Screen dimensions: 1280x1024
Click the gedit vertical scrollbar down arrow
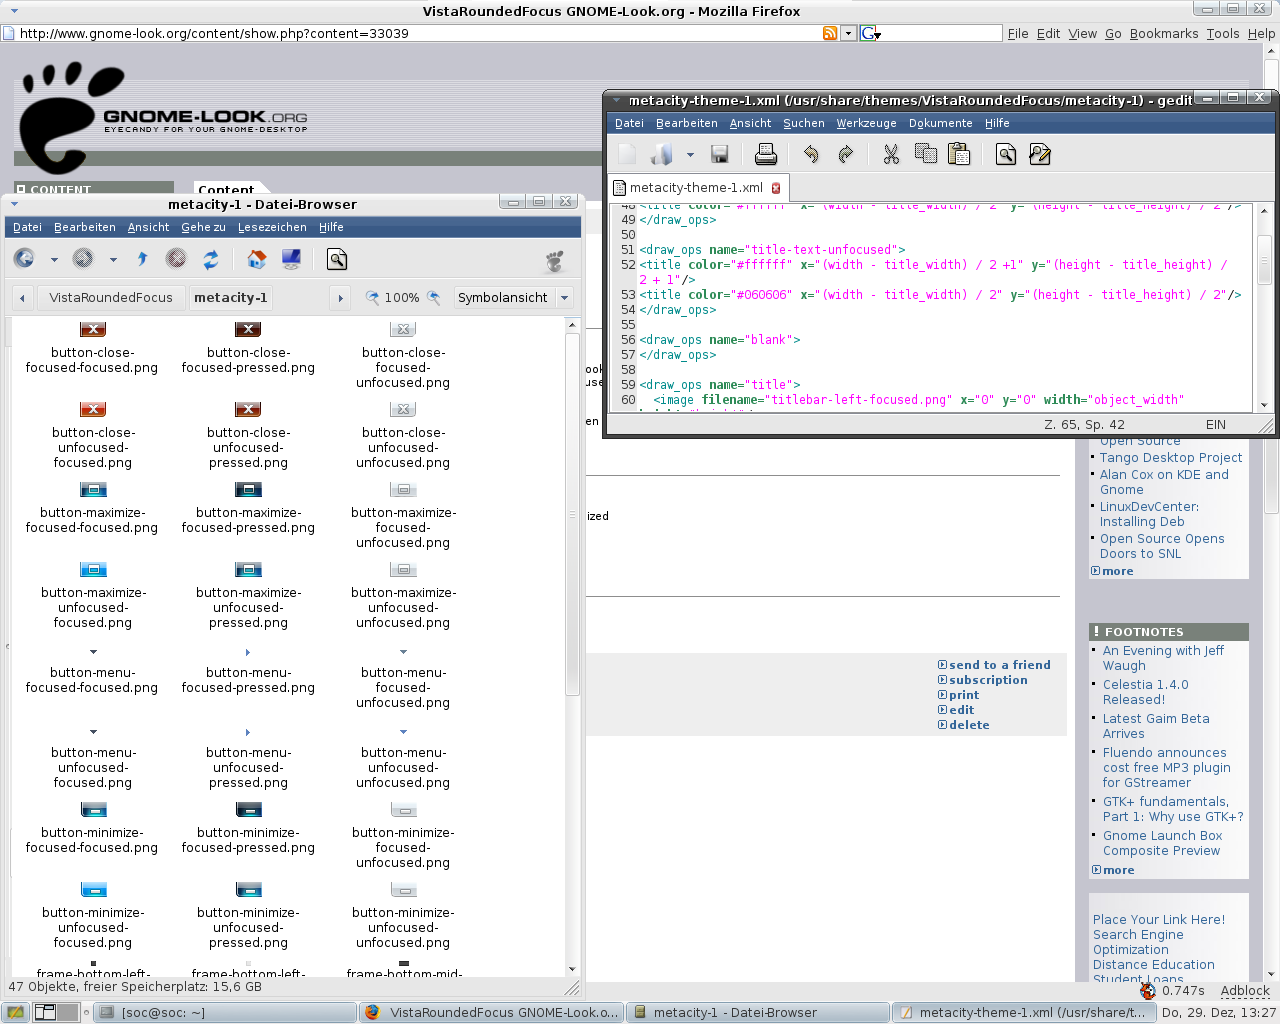tap(1264, 405)
